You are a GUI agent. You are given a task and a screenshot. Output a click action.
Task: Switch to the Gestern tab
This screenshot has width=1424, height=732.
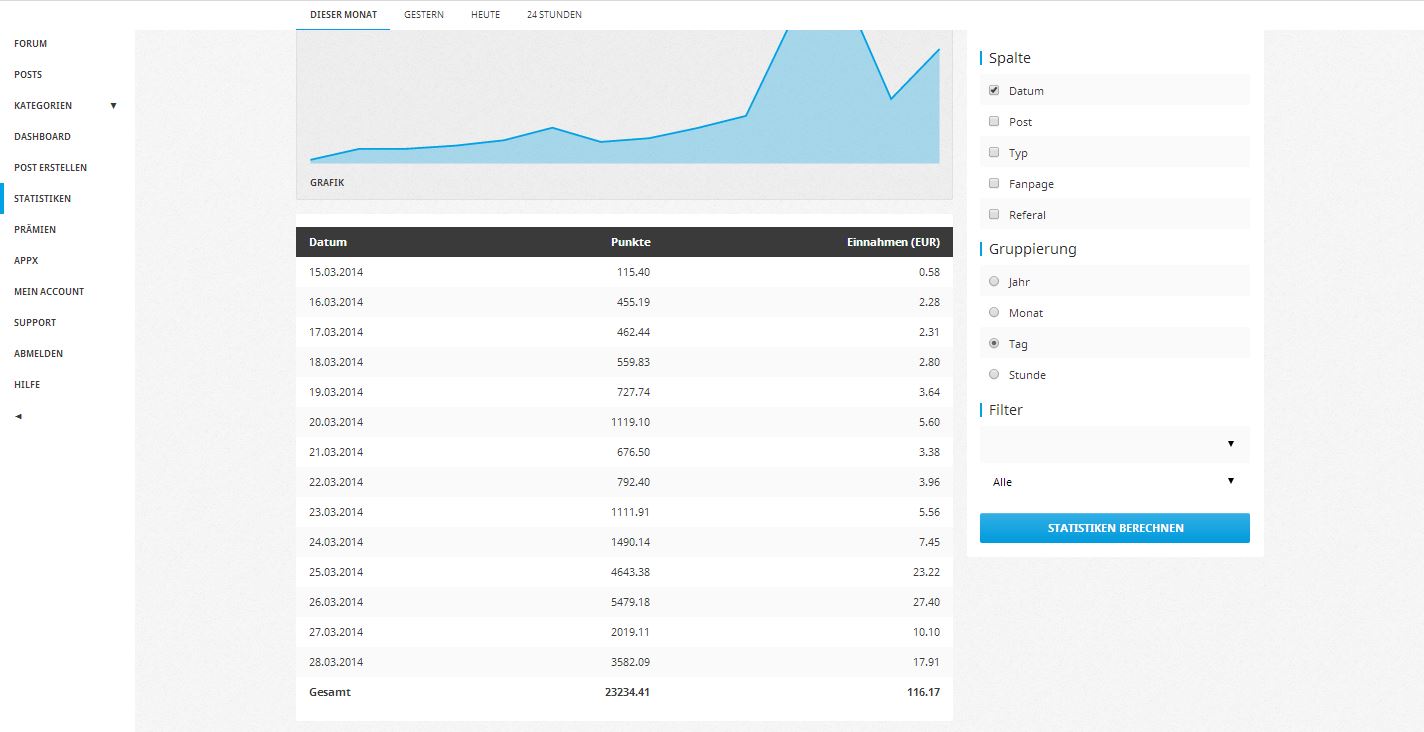click(424, 15)
